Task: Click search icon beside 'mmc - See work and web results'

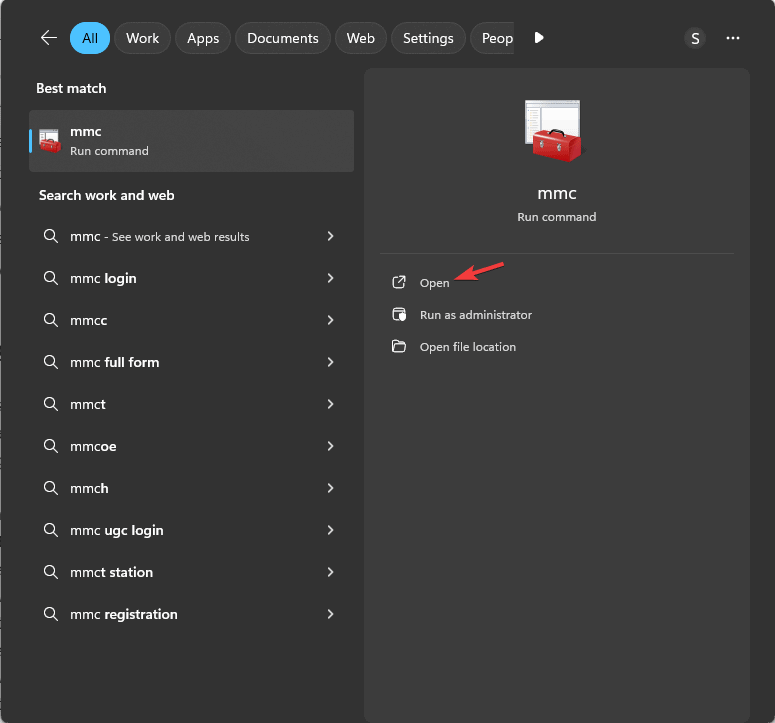Action: pyautogui.click(x=50, y=236)
